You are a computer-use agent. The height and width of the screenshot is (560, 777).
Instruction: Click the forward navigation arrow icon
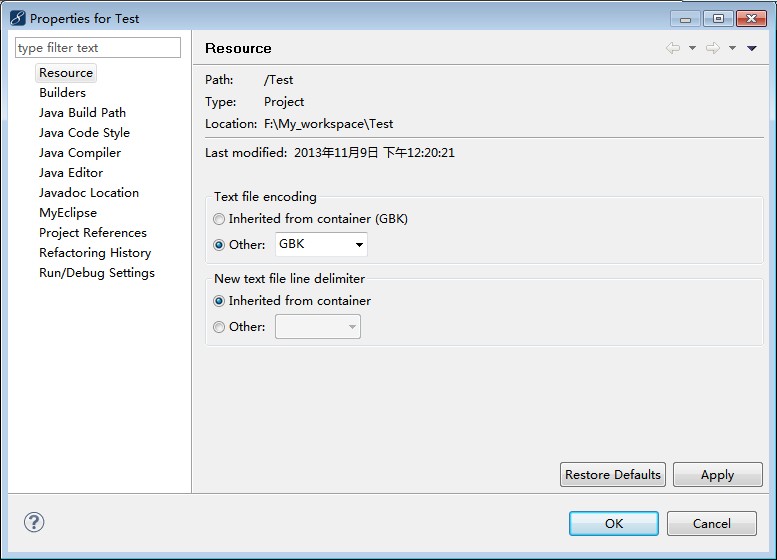[712, 48]
